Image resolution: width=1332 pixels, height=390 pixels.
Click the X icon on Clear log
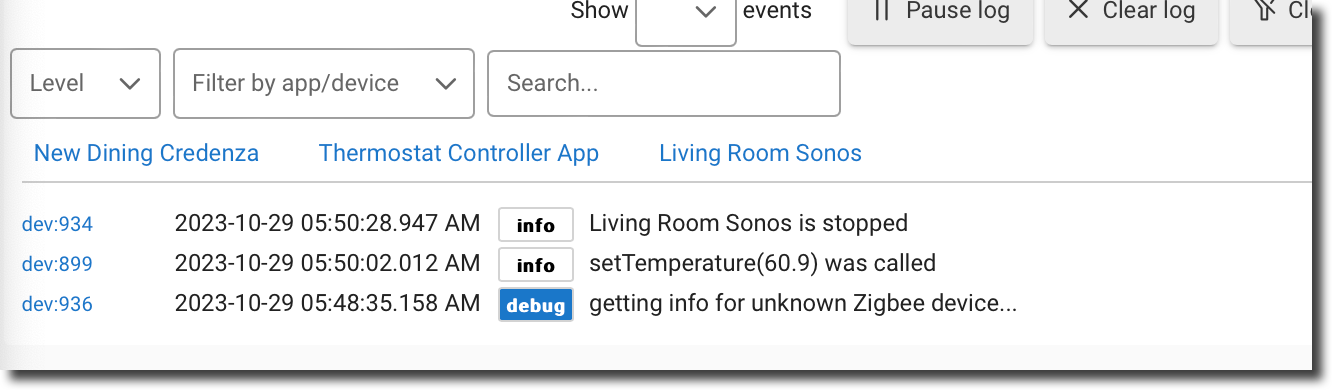(x=1077, y=11)
